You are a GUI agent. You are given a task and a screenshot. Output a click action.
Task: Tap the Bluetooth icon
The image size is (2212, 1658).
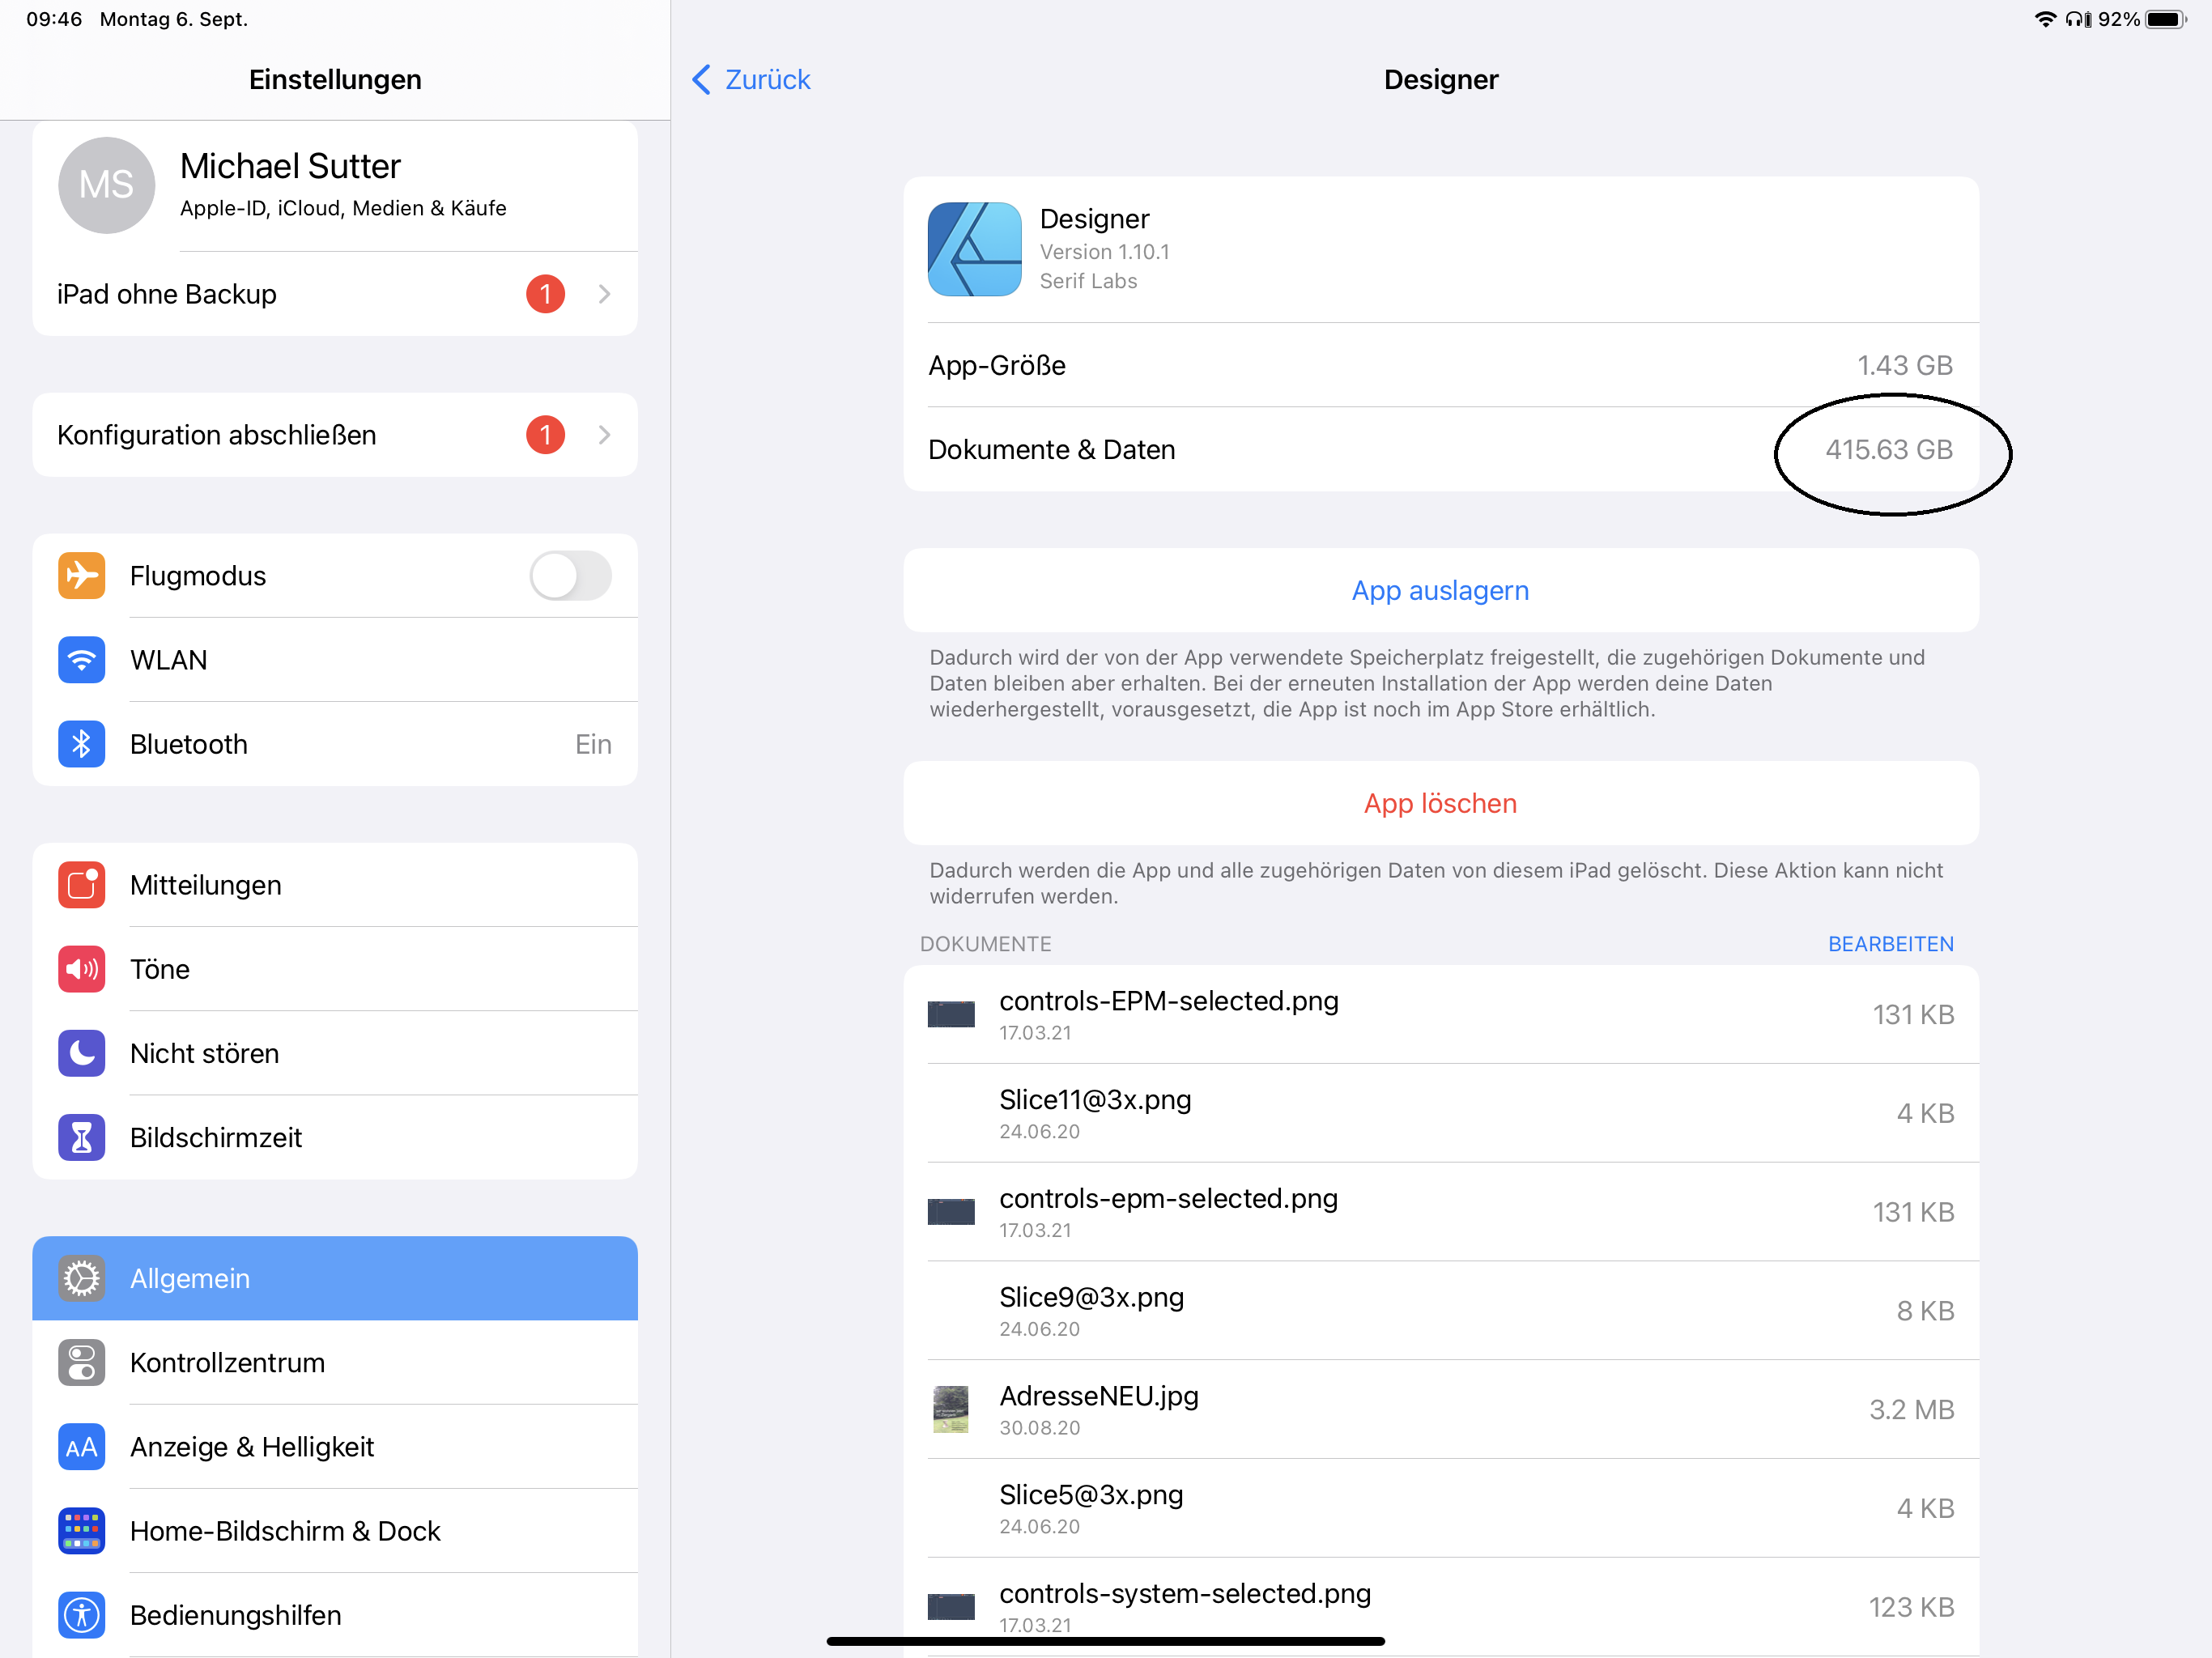(81, 744)
